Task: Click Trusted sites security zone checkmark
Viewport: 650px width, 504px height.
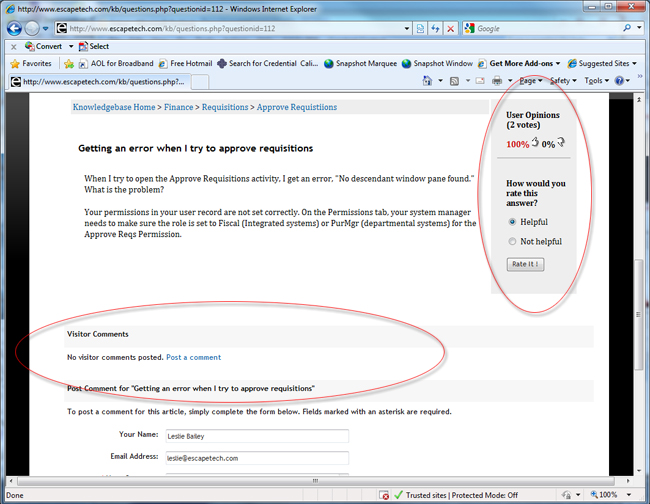Action: click(398, 495)
